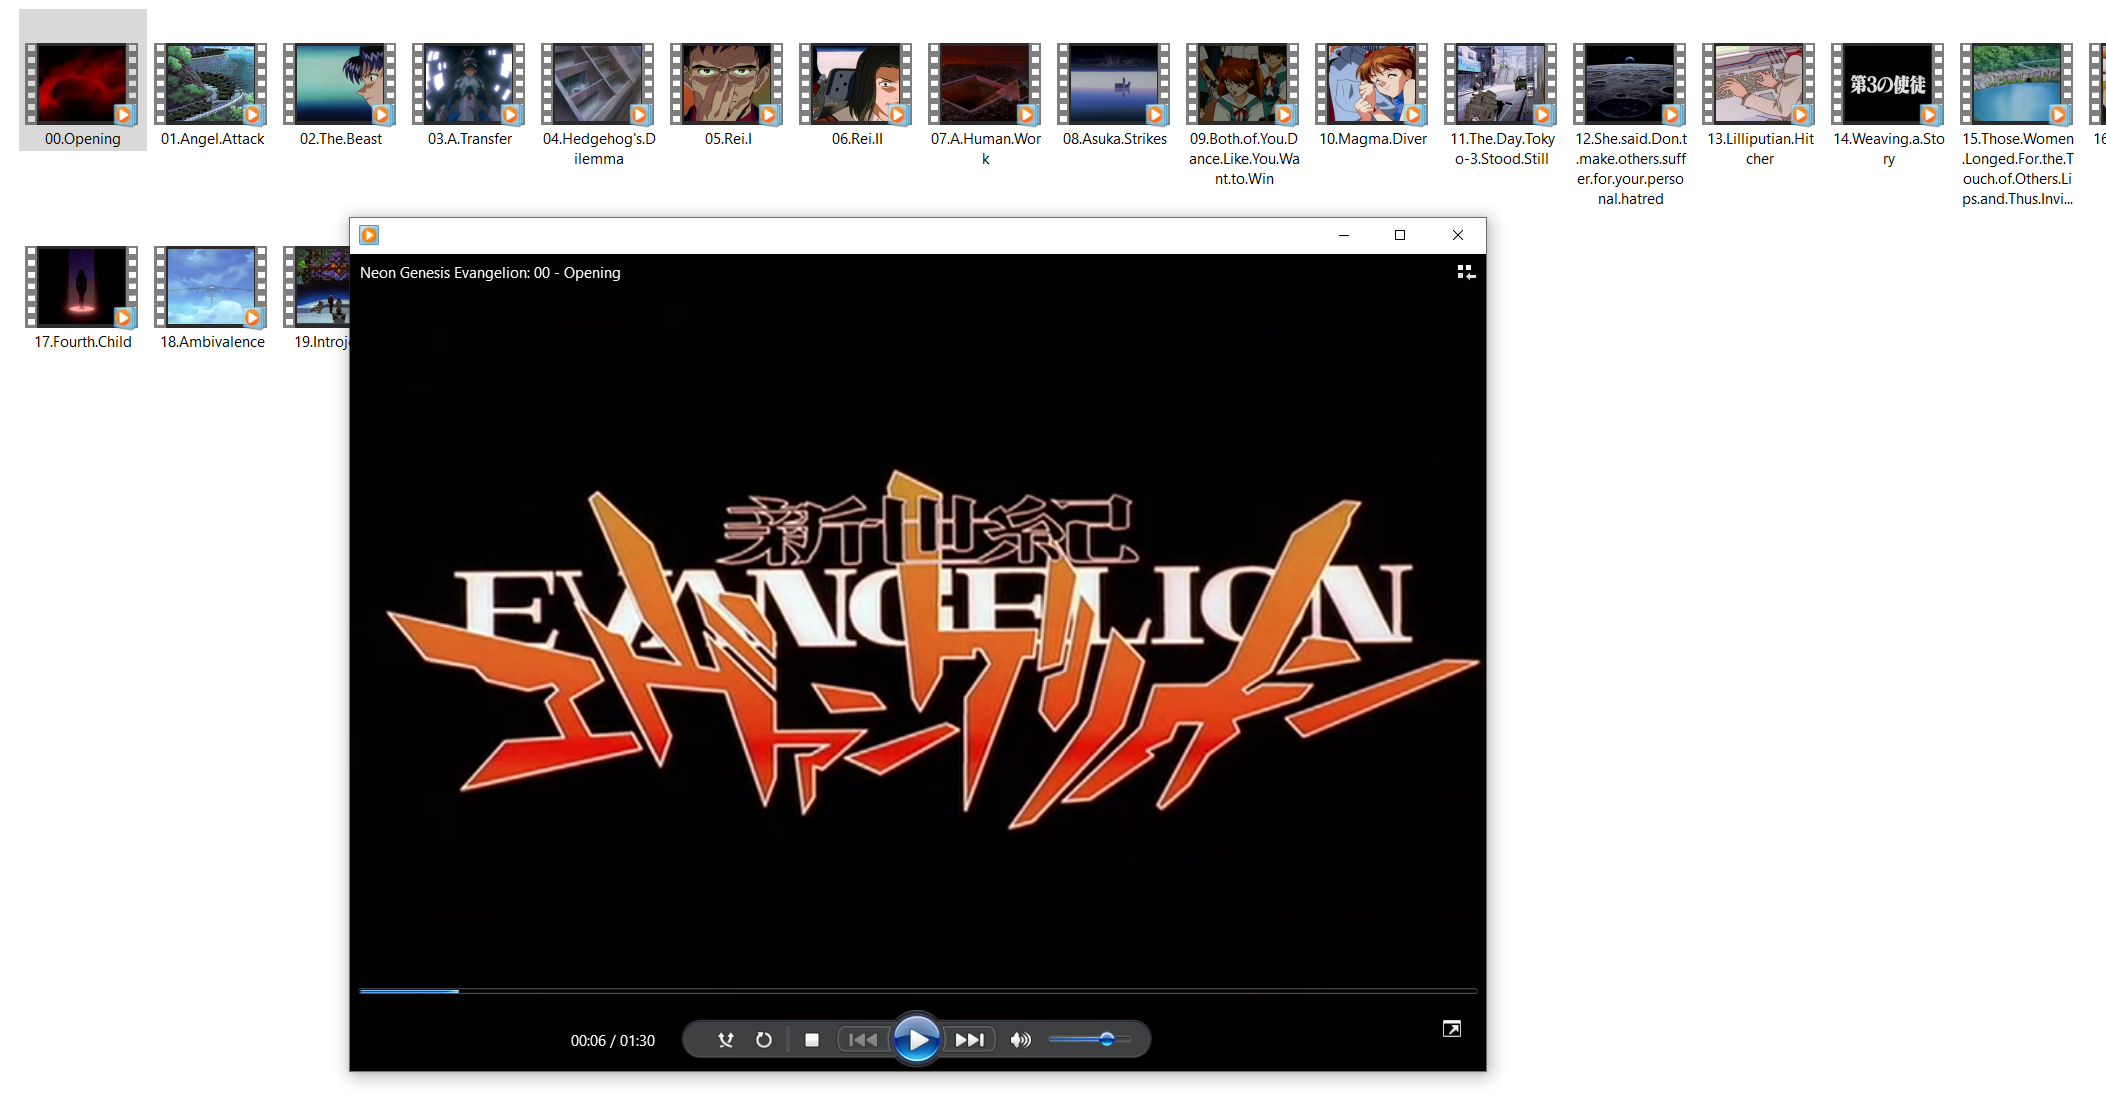Screen dimensions: 2106x1111
Task: Select the 18.Ambivalence video file
Action: coord(212,289)
